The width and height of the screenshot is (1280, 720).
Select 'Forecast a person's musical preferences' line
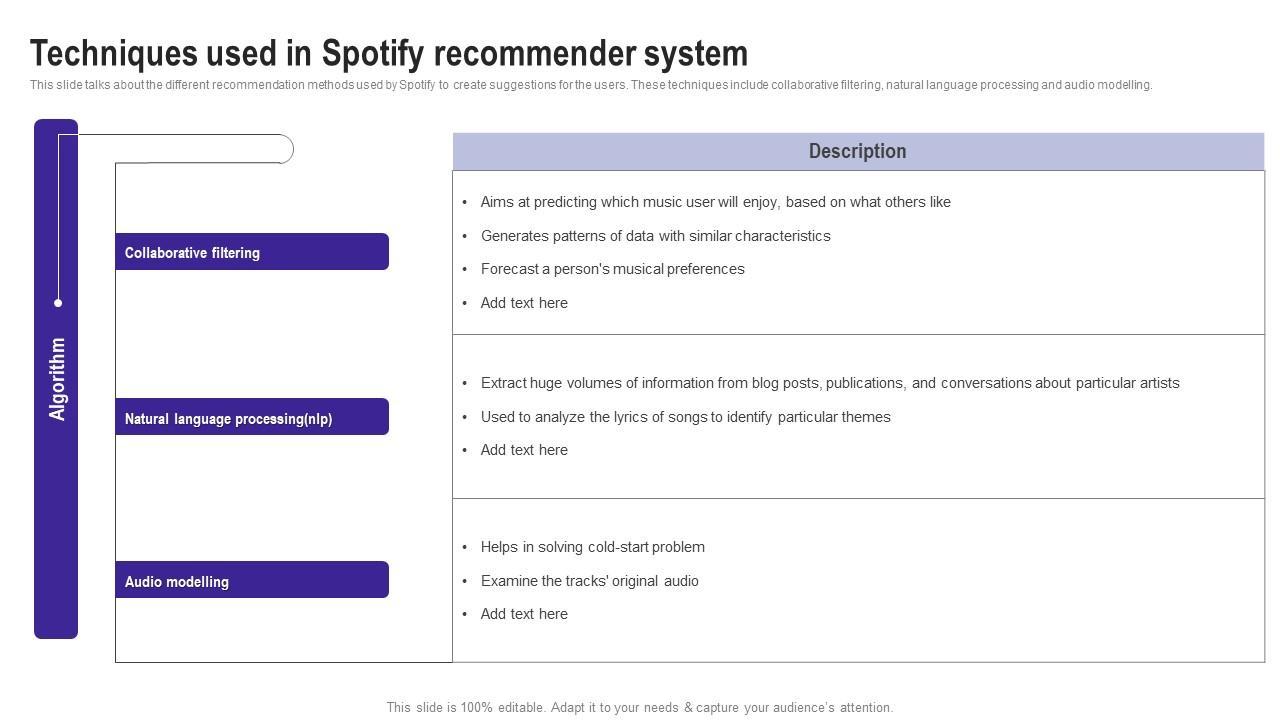click(x=612, y=269)
